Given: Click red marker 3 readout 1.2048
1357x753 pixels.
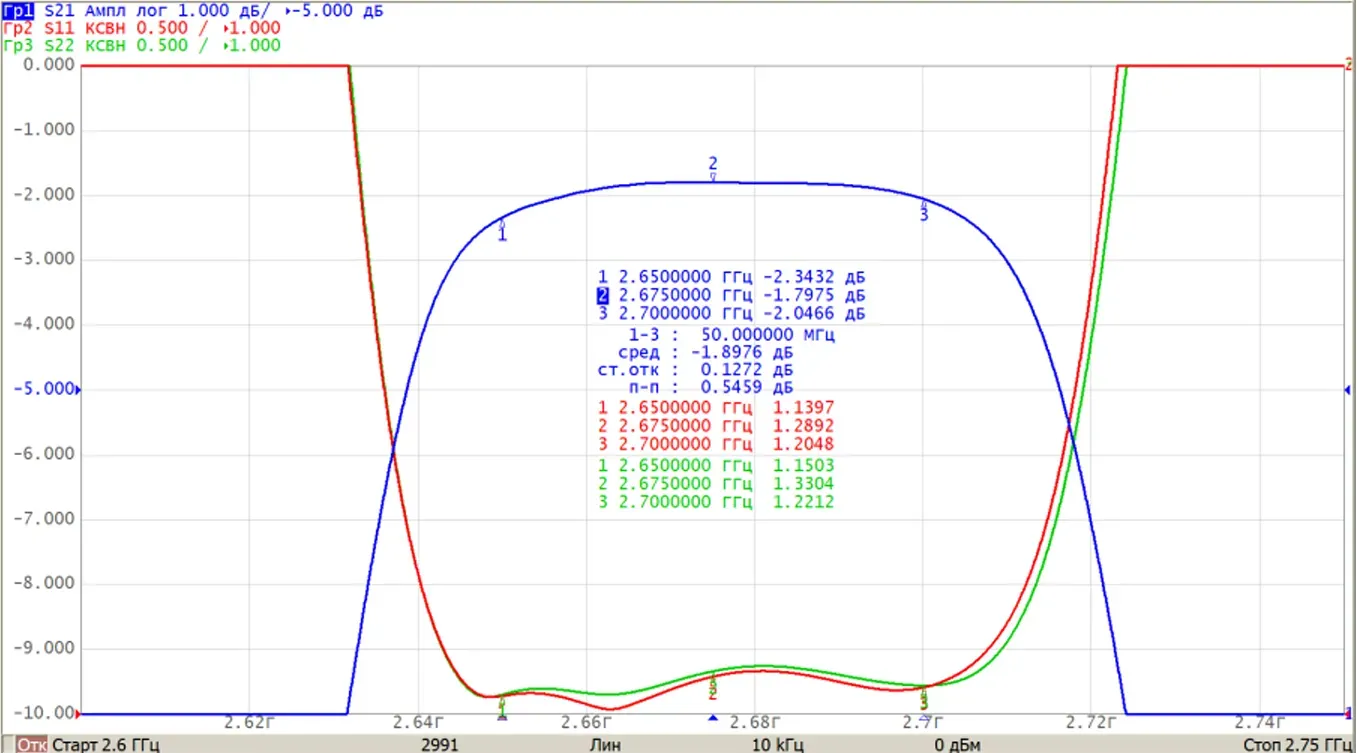Looking at the screenshot, I should click(804, 444).
